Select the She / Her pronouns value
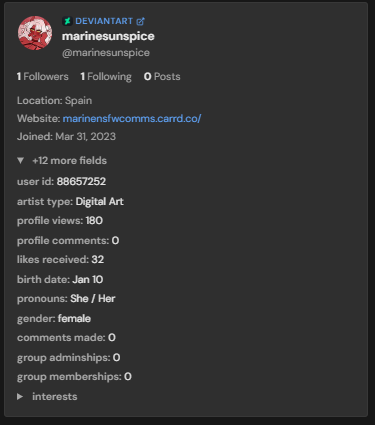The width and height of the screenshot is (375, 425). point(93,298)
